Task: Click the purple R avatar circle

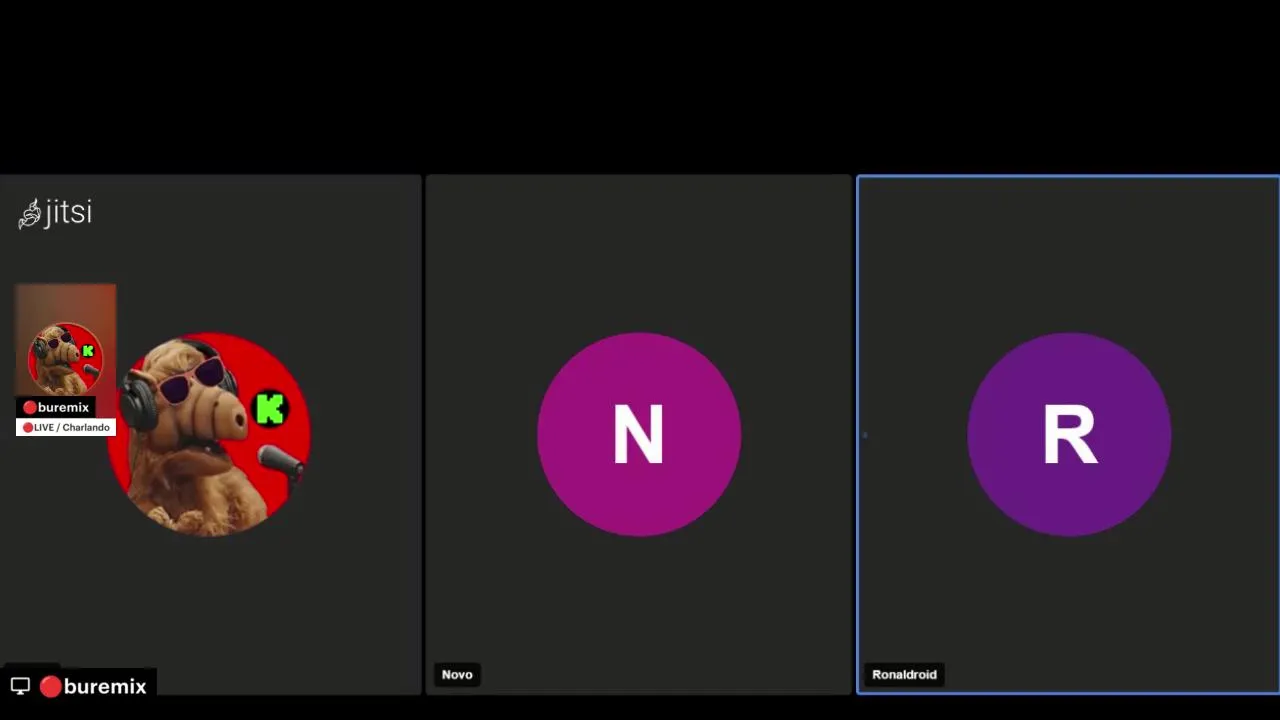Action: [1069, 434]
